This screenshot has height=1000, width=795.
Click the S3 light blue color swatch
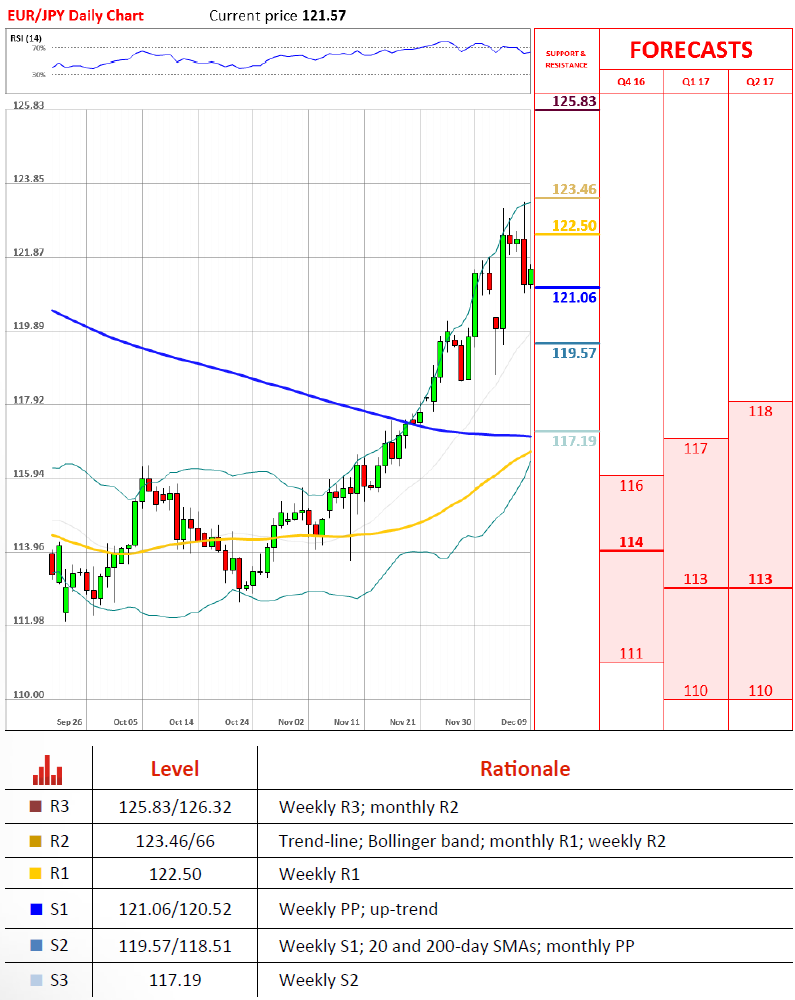[x=36, y=980]
